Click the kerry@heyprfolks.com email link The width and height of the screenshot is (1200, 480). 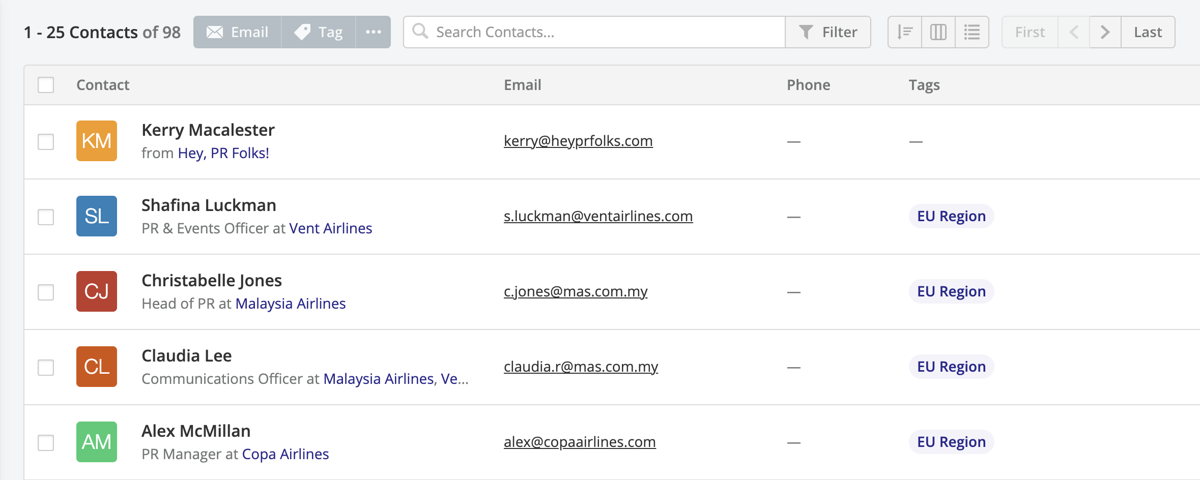tap(578, 141)
